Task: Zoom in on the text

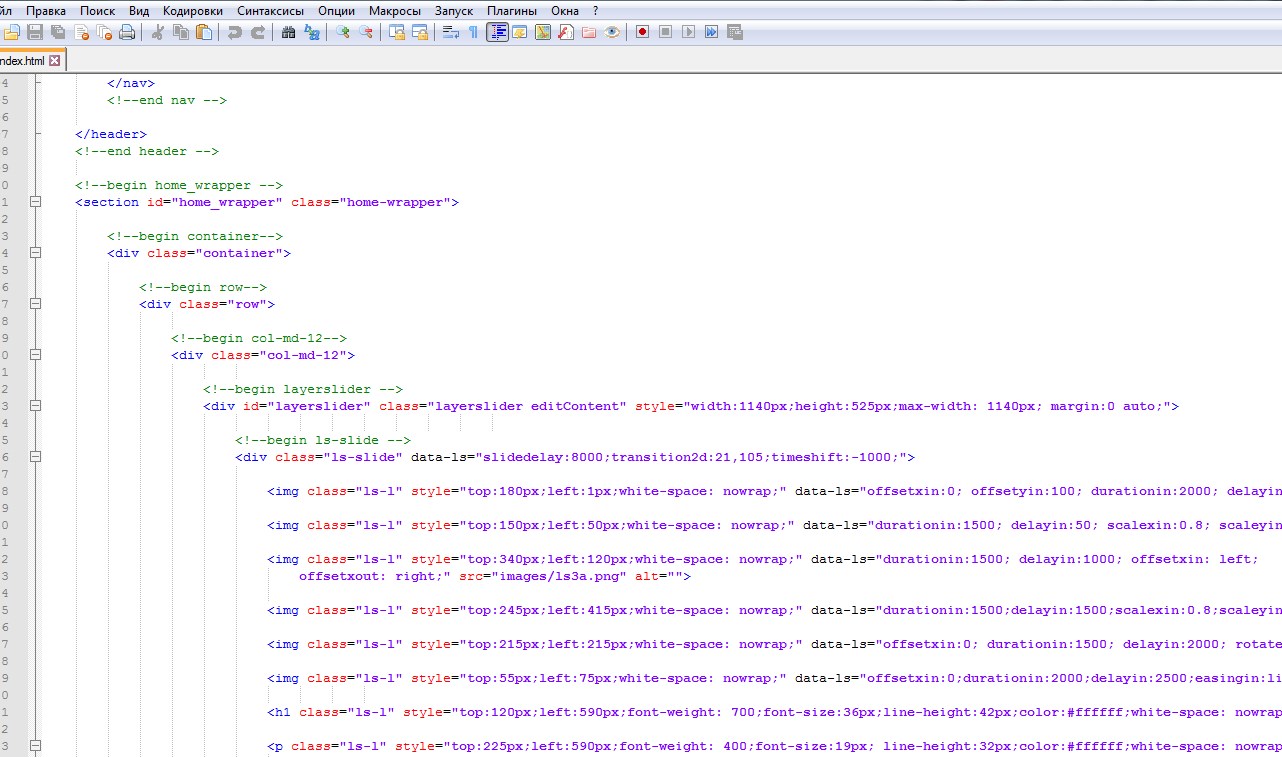Action: click(342, 31)
